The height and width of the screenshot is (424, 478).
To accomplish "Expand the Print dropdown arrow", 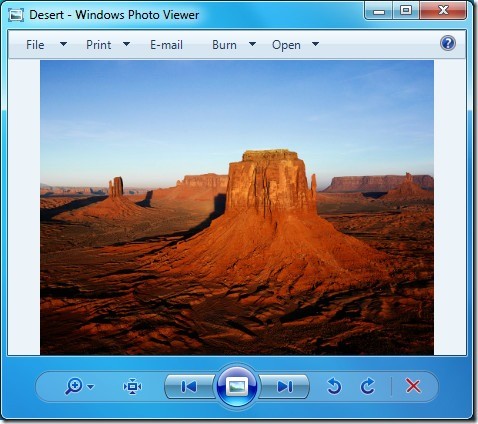I will tap(127, 44).
